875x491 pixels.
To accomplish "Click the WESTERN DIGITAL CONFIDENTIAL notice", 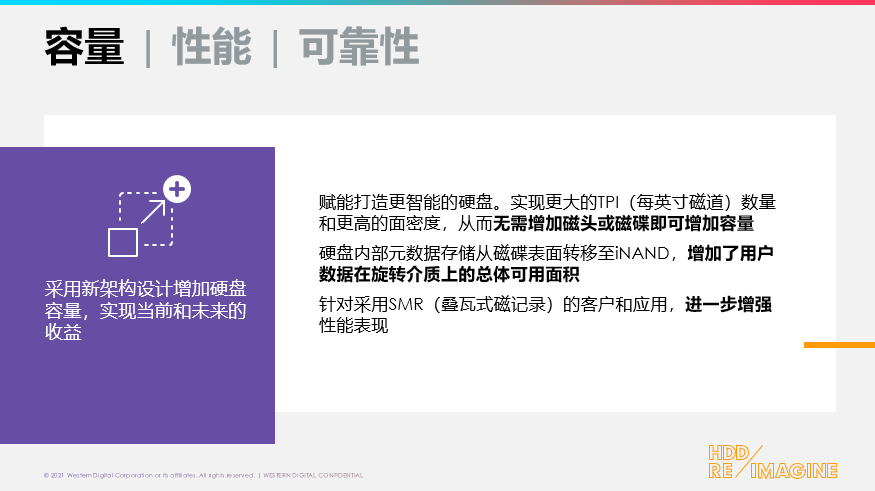I will tap(313, 475).
